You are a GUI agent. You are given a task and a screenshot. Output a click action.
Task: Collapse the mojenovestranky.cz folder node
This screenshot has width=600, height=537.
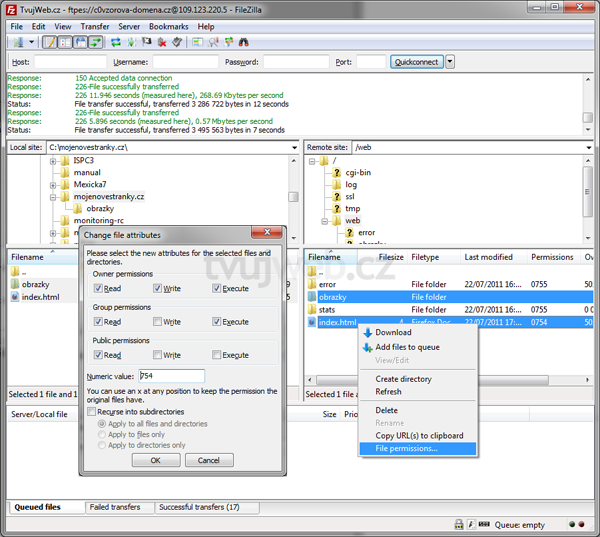click(53, 197)
